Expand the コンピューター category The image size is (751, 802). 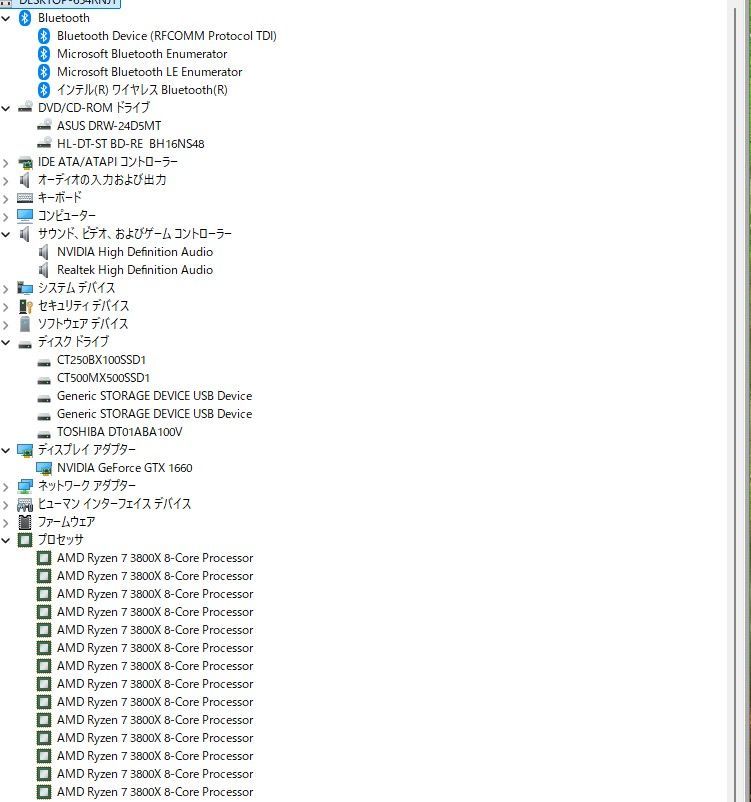6,216
